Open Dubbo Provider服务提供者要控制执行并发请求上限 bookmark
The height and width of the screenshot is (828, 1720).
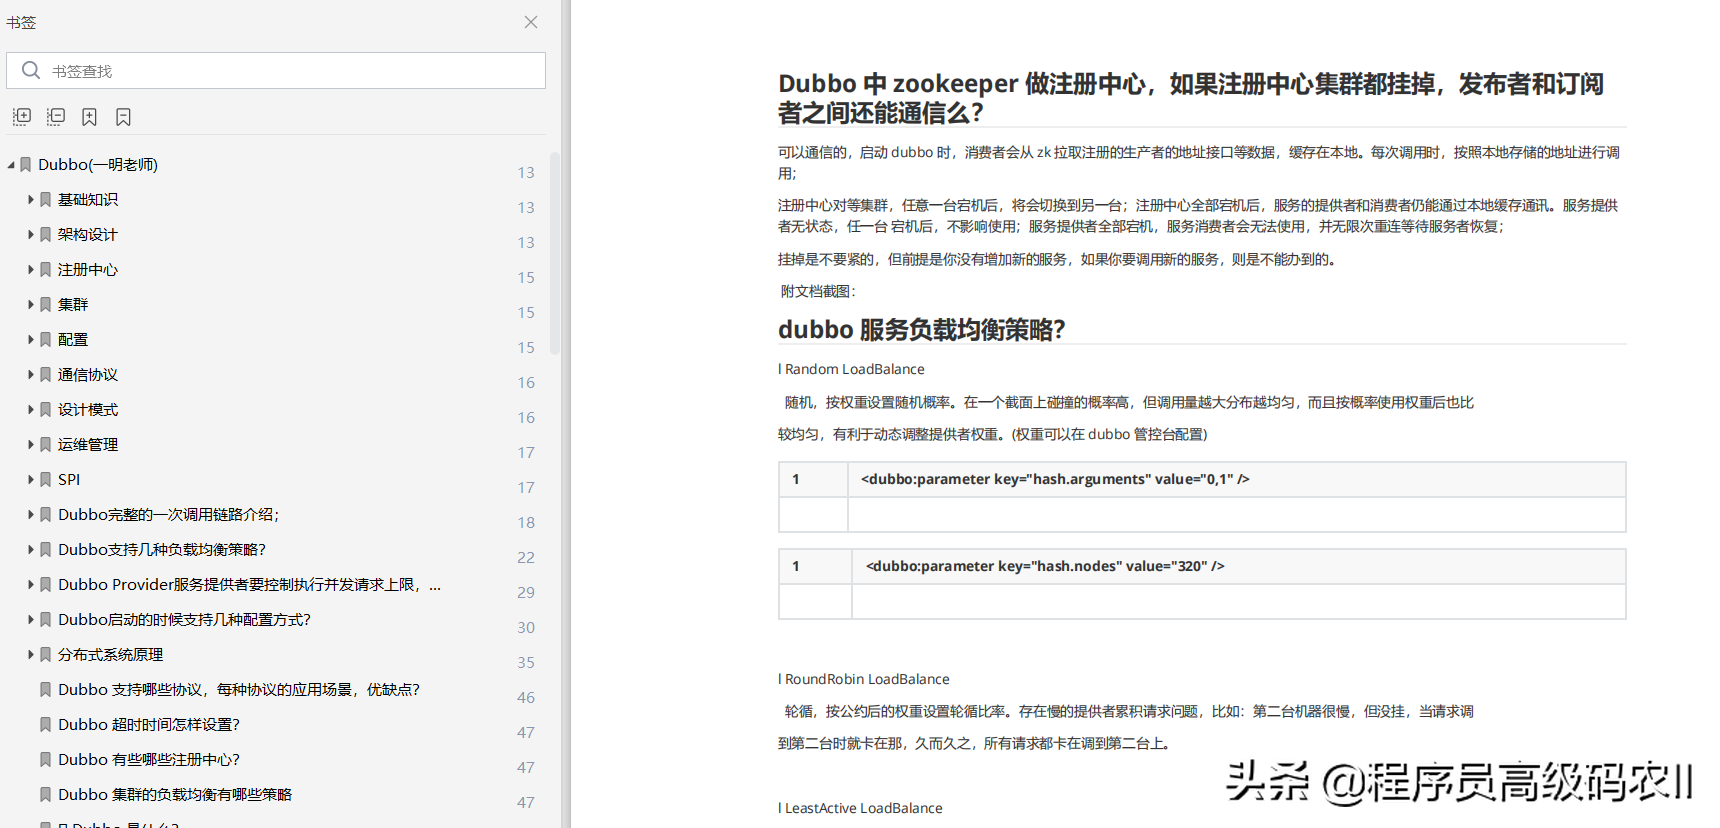(x=249, y=585)
